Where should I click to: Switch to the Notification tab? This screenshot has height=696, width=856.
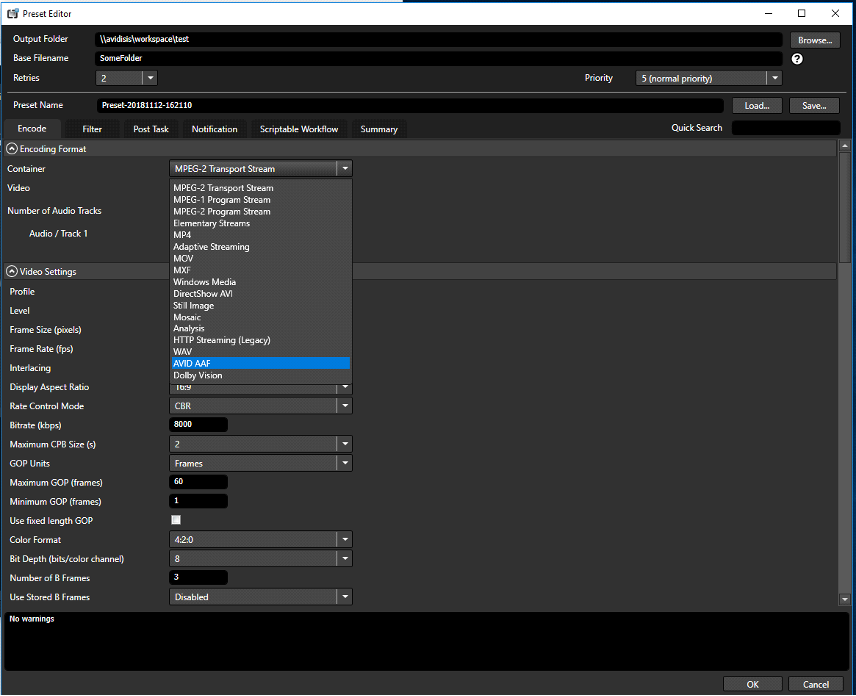click(215, 129)
